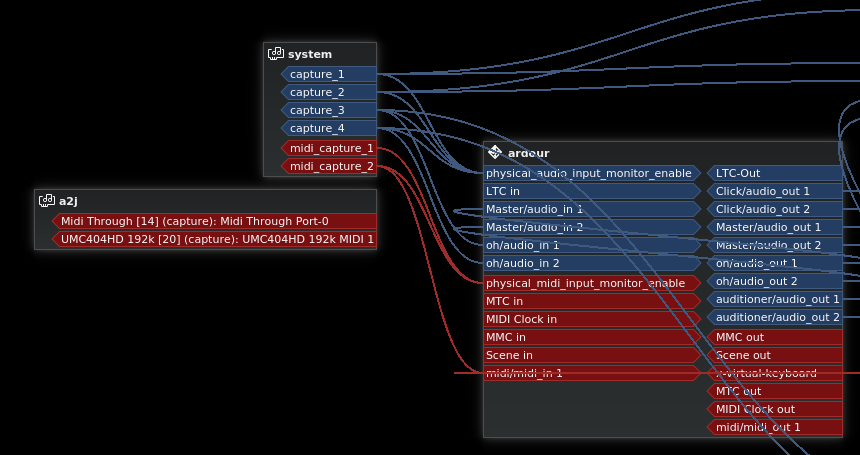The height and width of the screenshot is (455, 860).
Task: Select the MIDI Clock in port
Action: (x=590, y=319)
